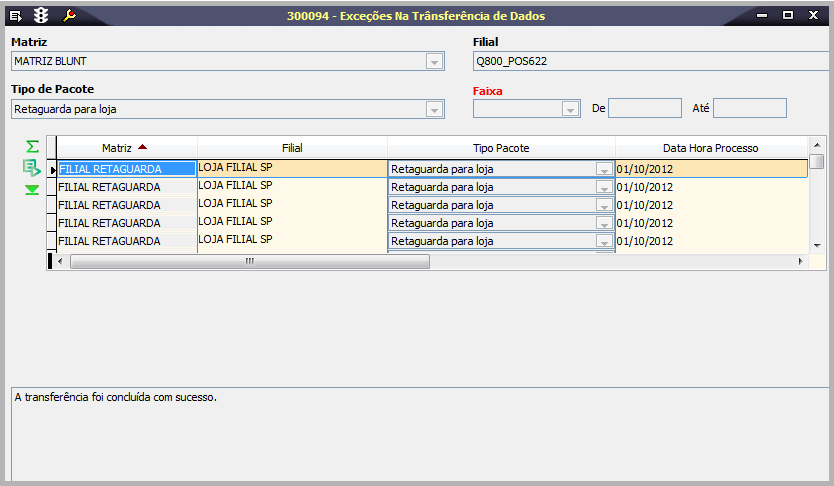Image resolution: width=834 pixels, height=486 pixels.
Task: Click the grid's vertical scroll down arrow
Action: [817, 244]
